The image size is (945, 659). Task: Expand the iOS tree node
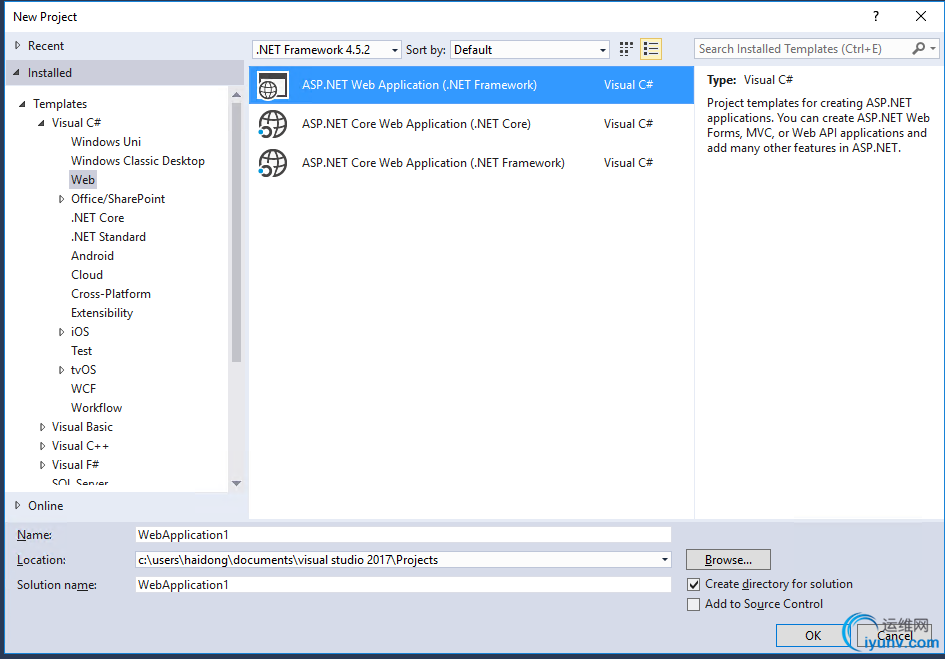(61, 332)
